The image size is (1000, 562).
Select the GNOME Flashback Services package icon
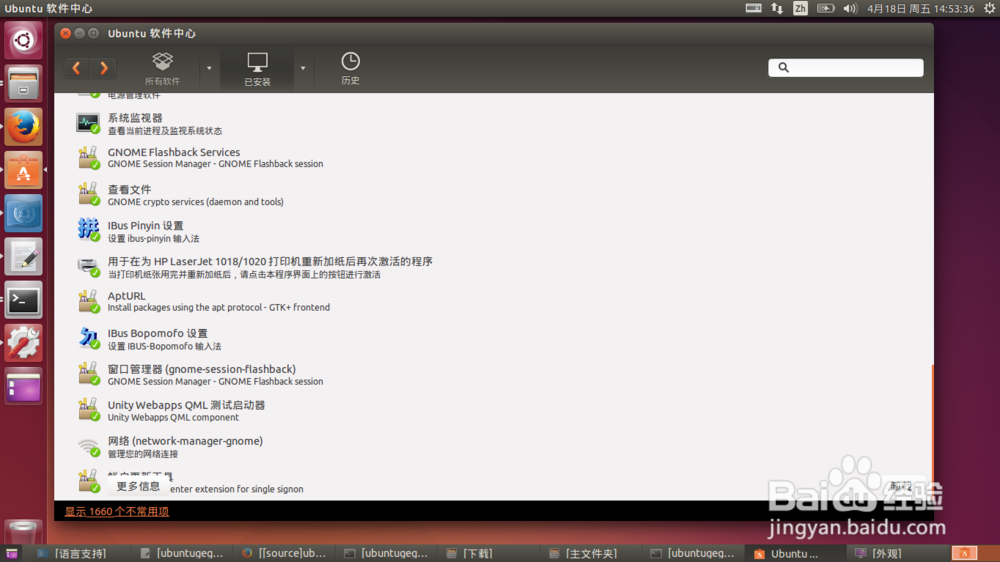point(88,158)
